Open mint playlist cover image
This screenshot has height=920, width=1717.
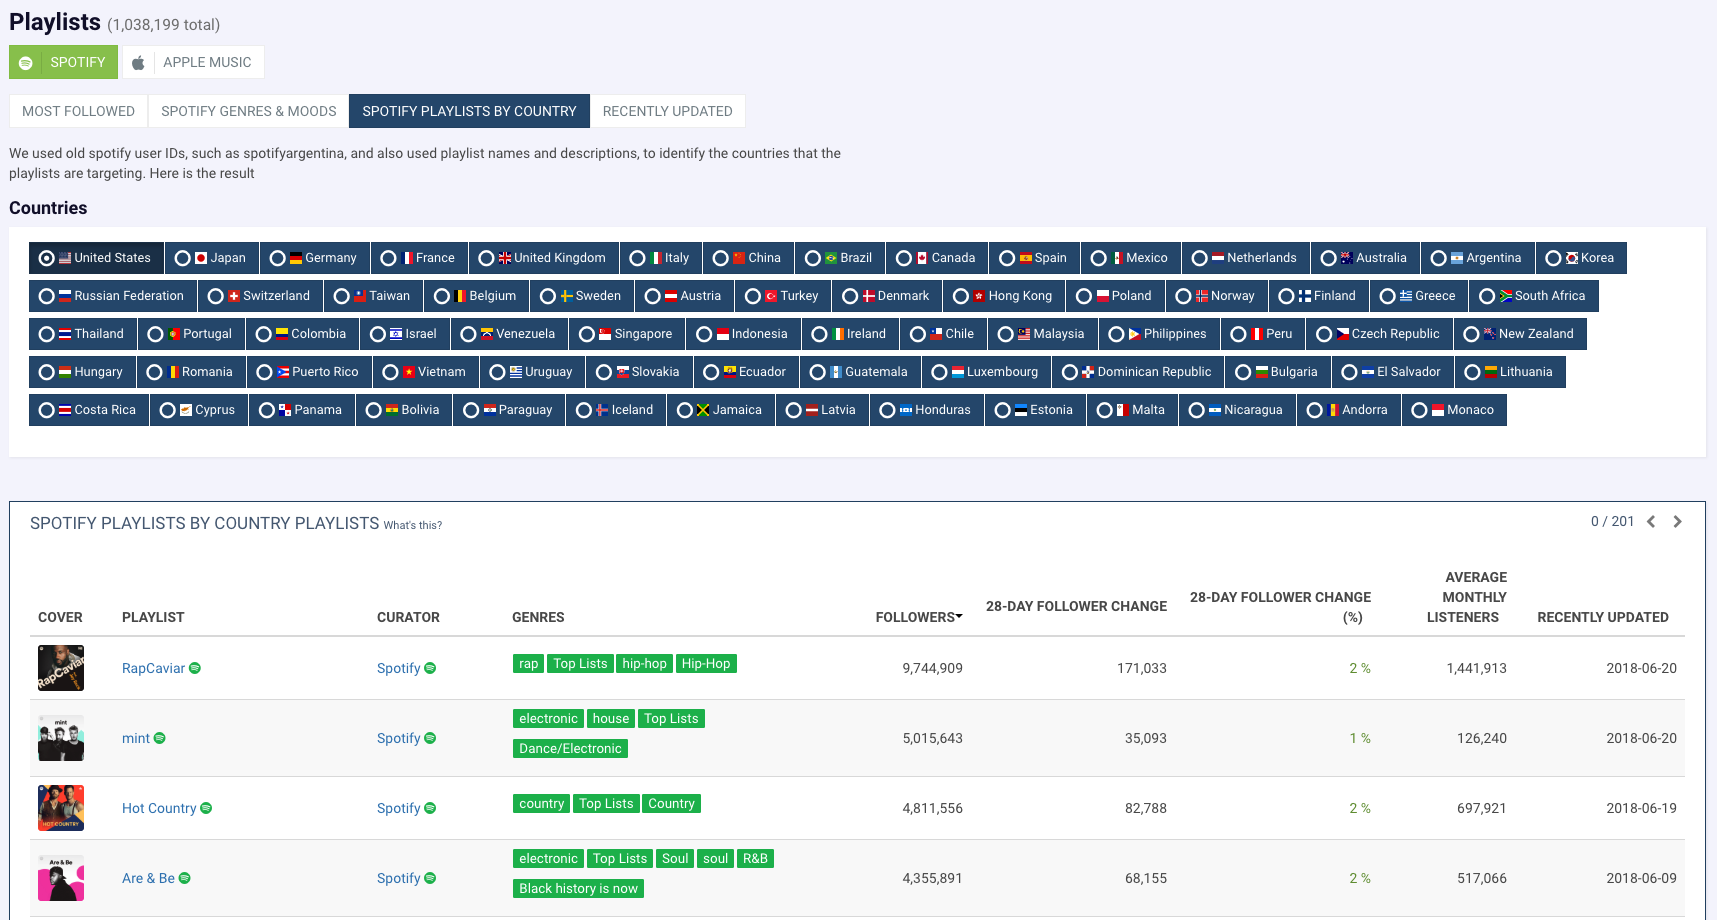[x=61, y=738]
